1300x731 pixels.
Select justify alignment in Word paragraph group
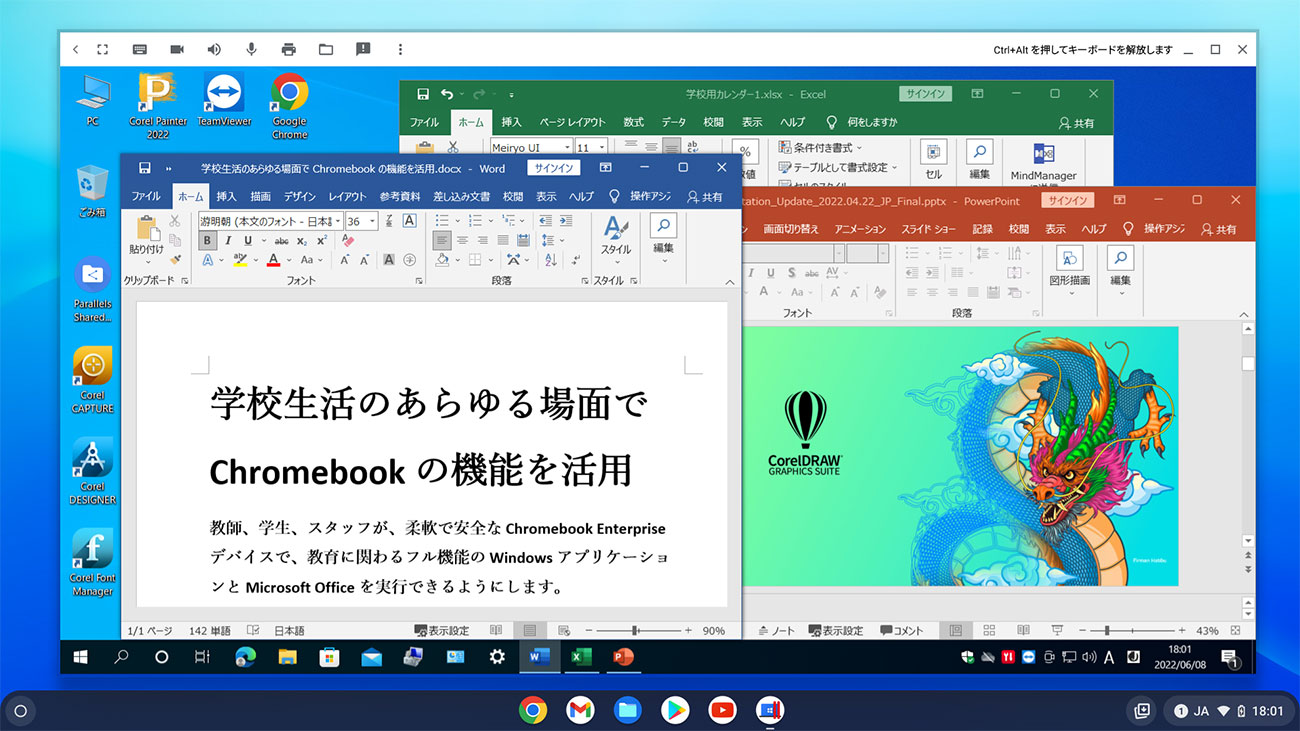pyautogui.click(x=503, y=240)
